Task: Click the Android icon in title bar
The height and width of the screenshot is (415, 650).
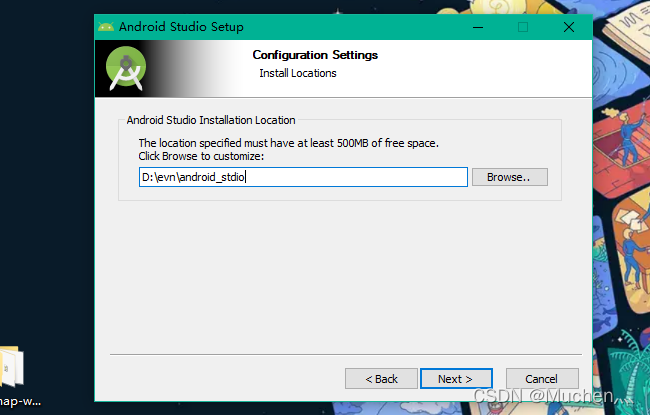Action: (106, 27)
